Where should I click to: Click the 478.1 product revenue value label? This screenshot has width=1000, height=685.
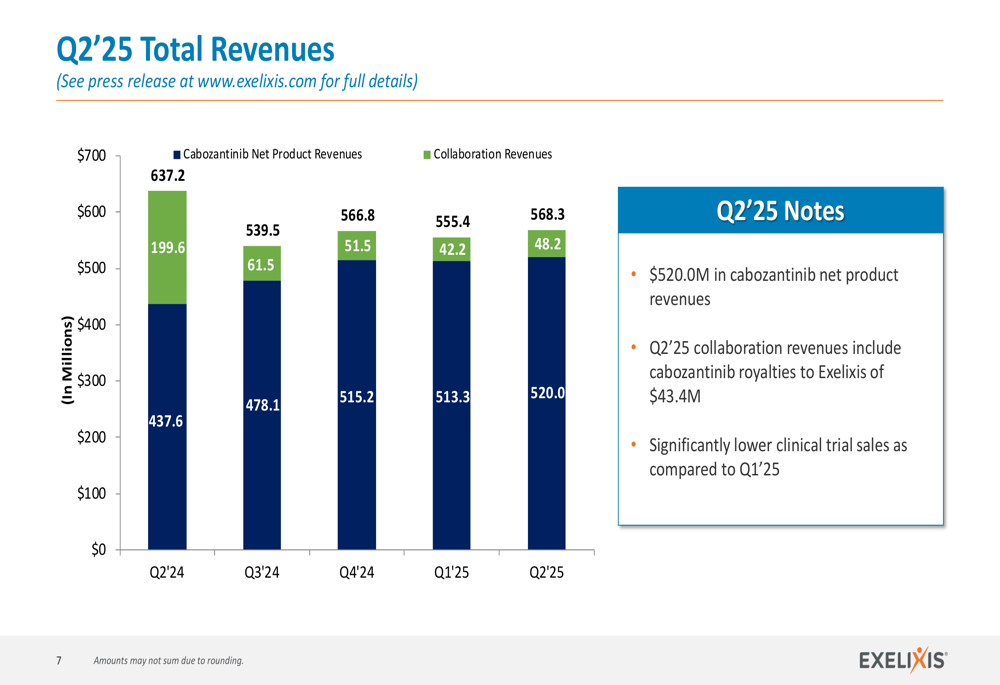click(263, 405)
